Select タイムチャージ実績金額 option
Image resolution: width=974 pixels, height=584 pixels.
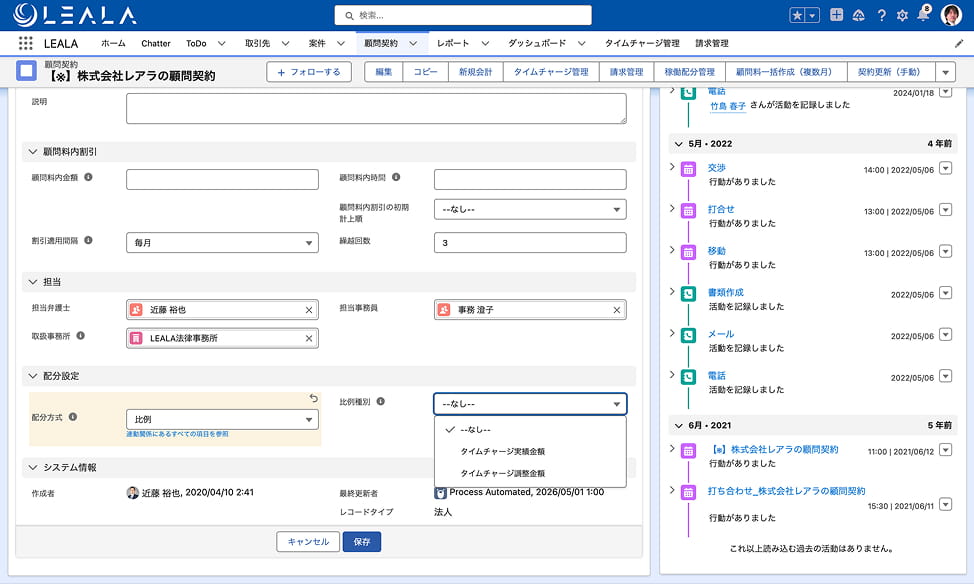tap(530, 452)
